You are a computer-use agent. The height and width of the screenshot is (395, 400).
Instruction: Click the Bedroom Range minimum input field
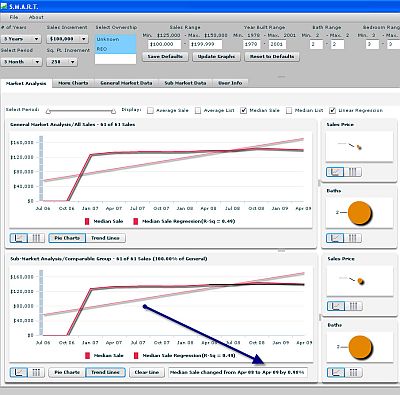[372, 44]
